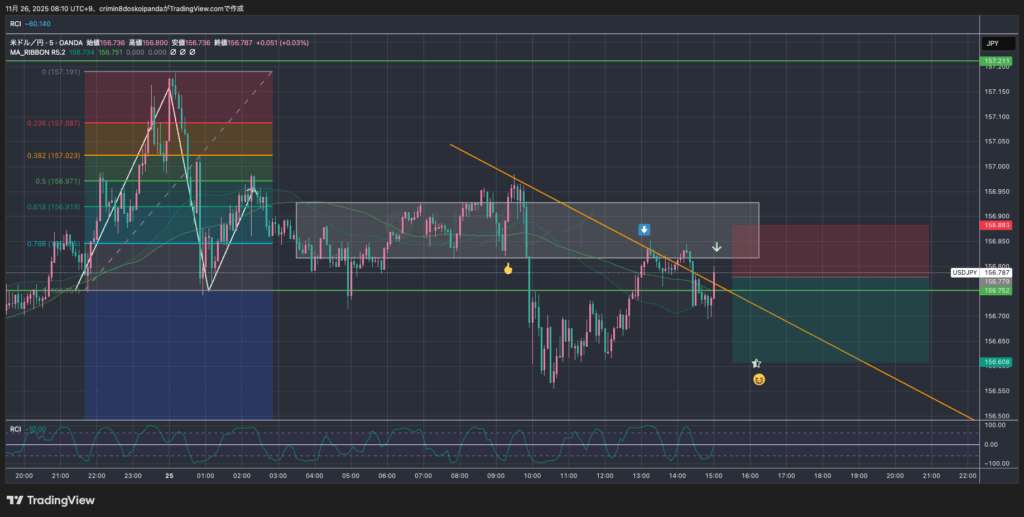This screenshot has height=517, width=1024.
Task: Click the RCI indicator label at top
Action: pyautogui.click(x=15, y=23)
